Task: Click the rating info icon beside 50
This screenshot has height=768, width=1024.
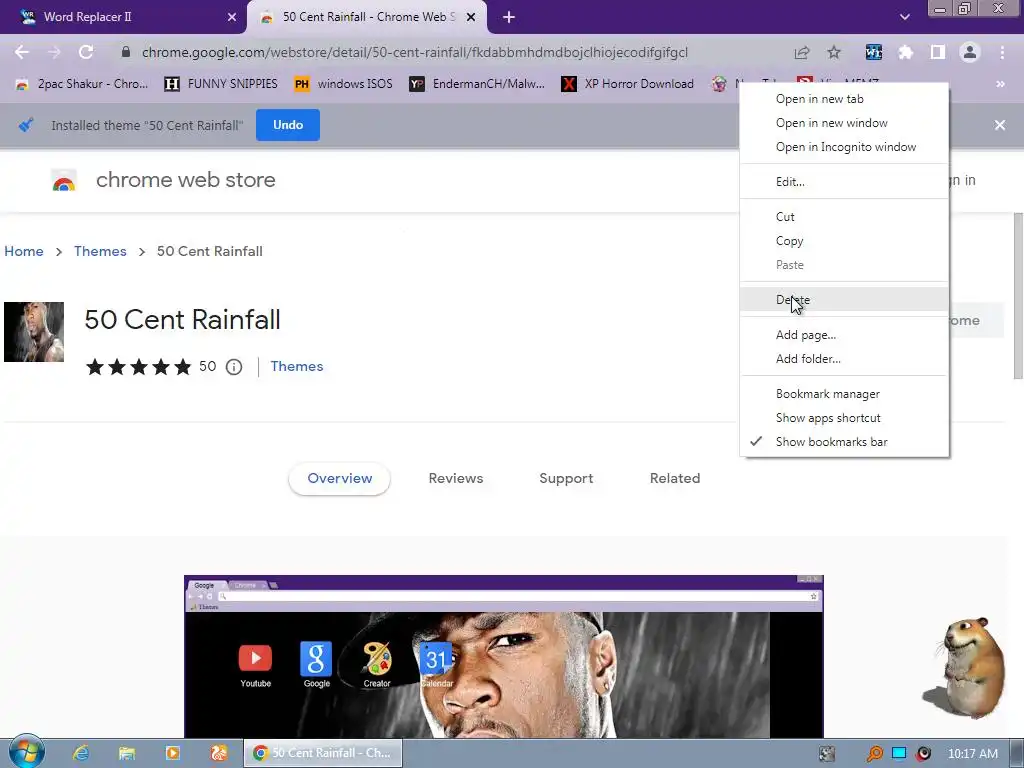Action: point(234,367)
